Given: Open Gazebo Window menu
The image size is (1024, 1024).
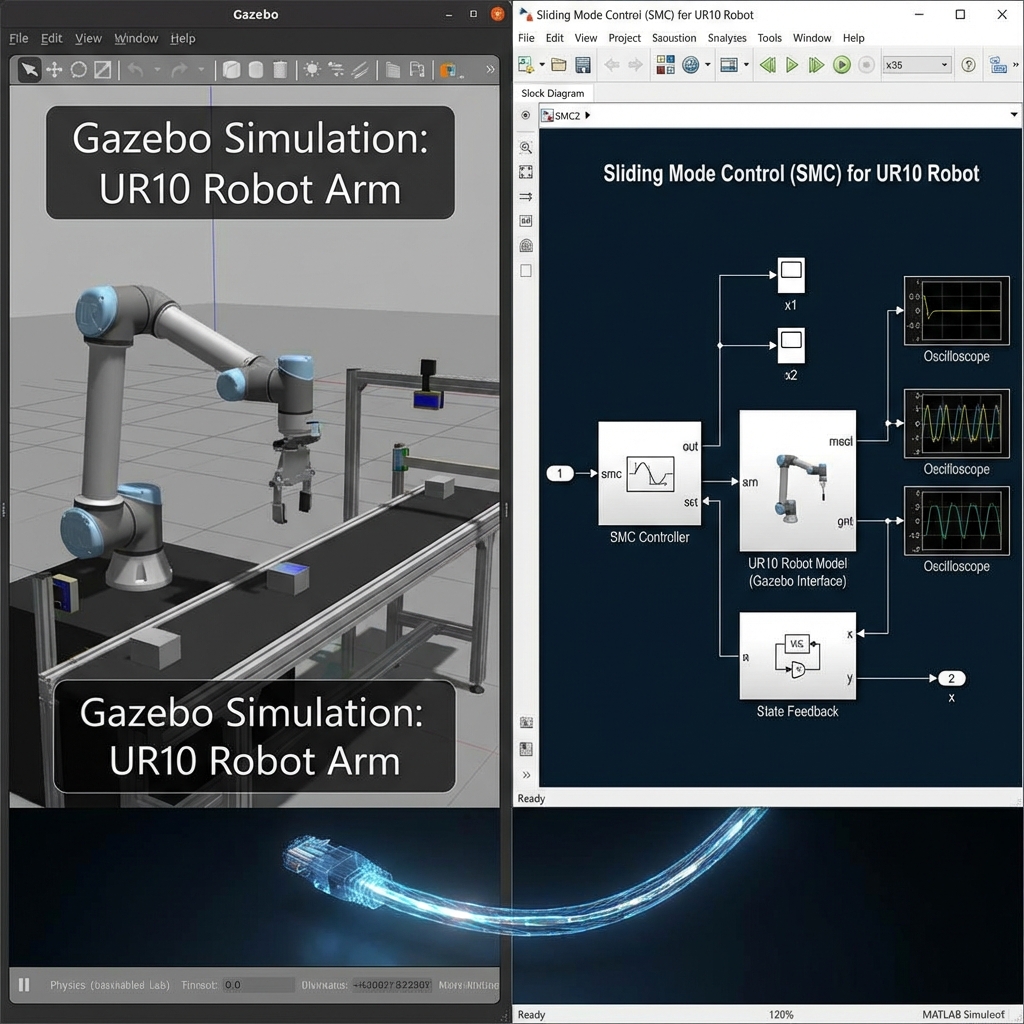Looking at the screenshot, I should (x=136, y=39).
